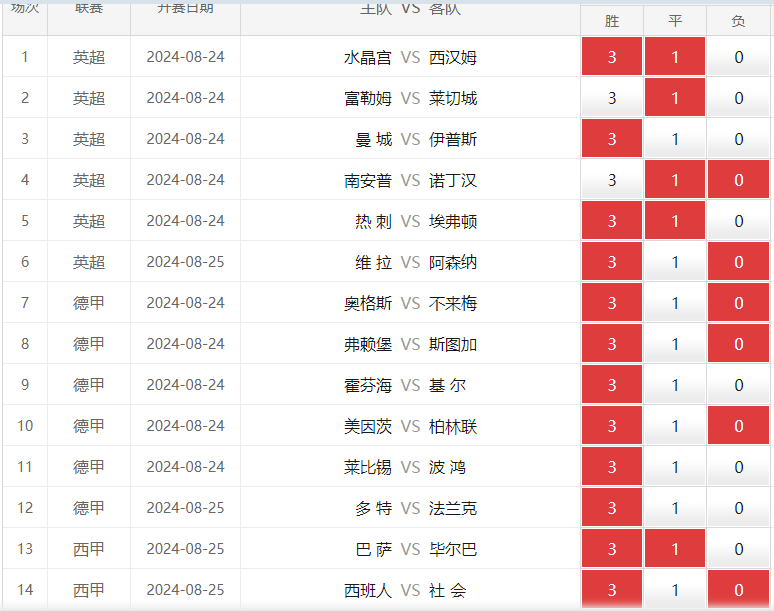Toggle win (3) for 维拉 VS 阿森纳
This screenshot has width=774, height=611.
(x=612, y=262)
